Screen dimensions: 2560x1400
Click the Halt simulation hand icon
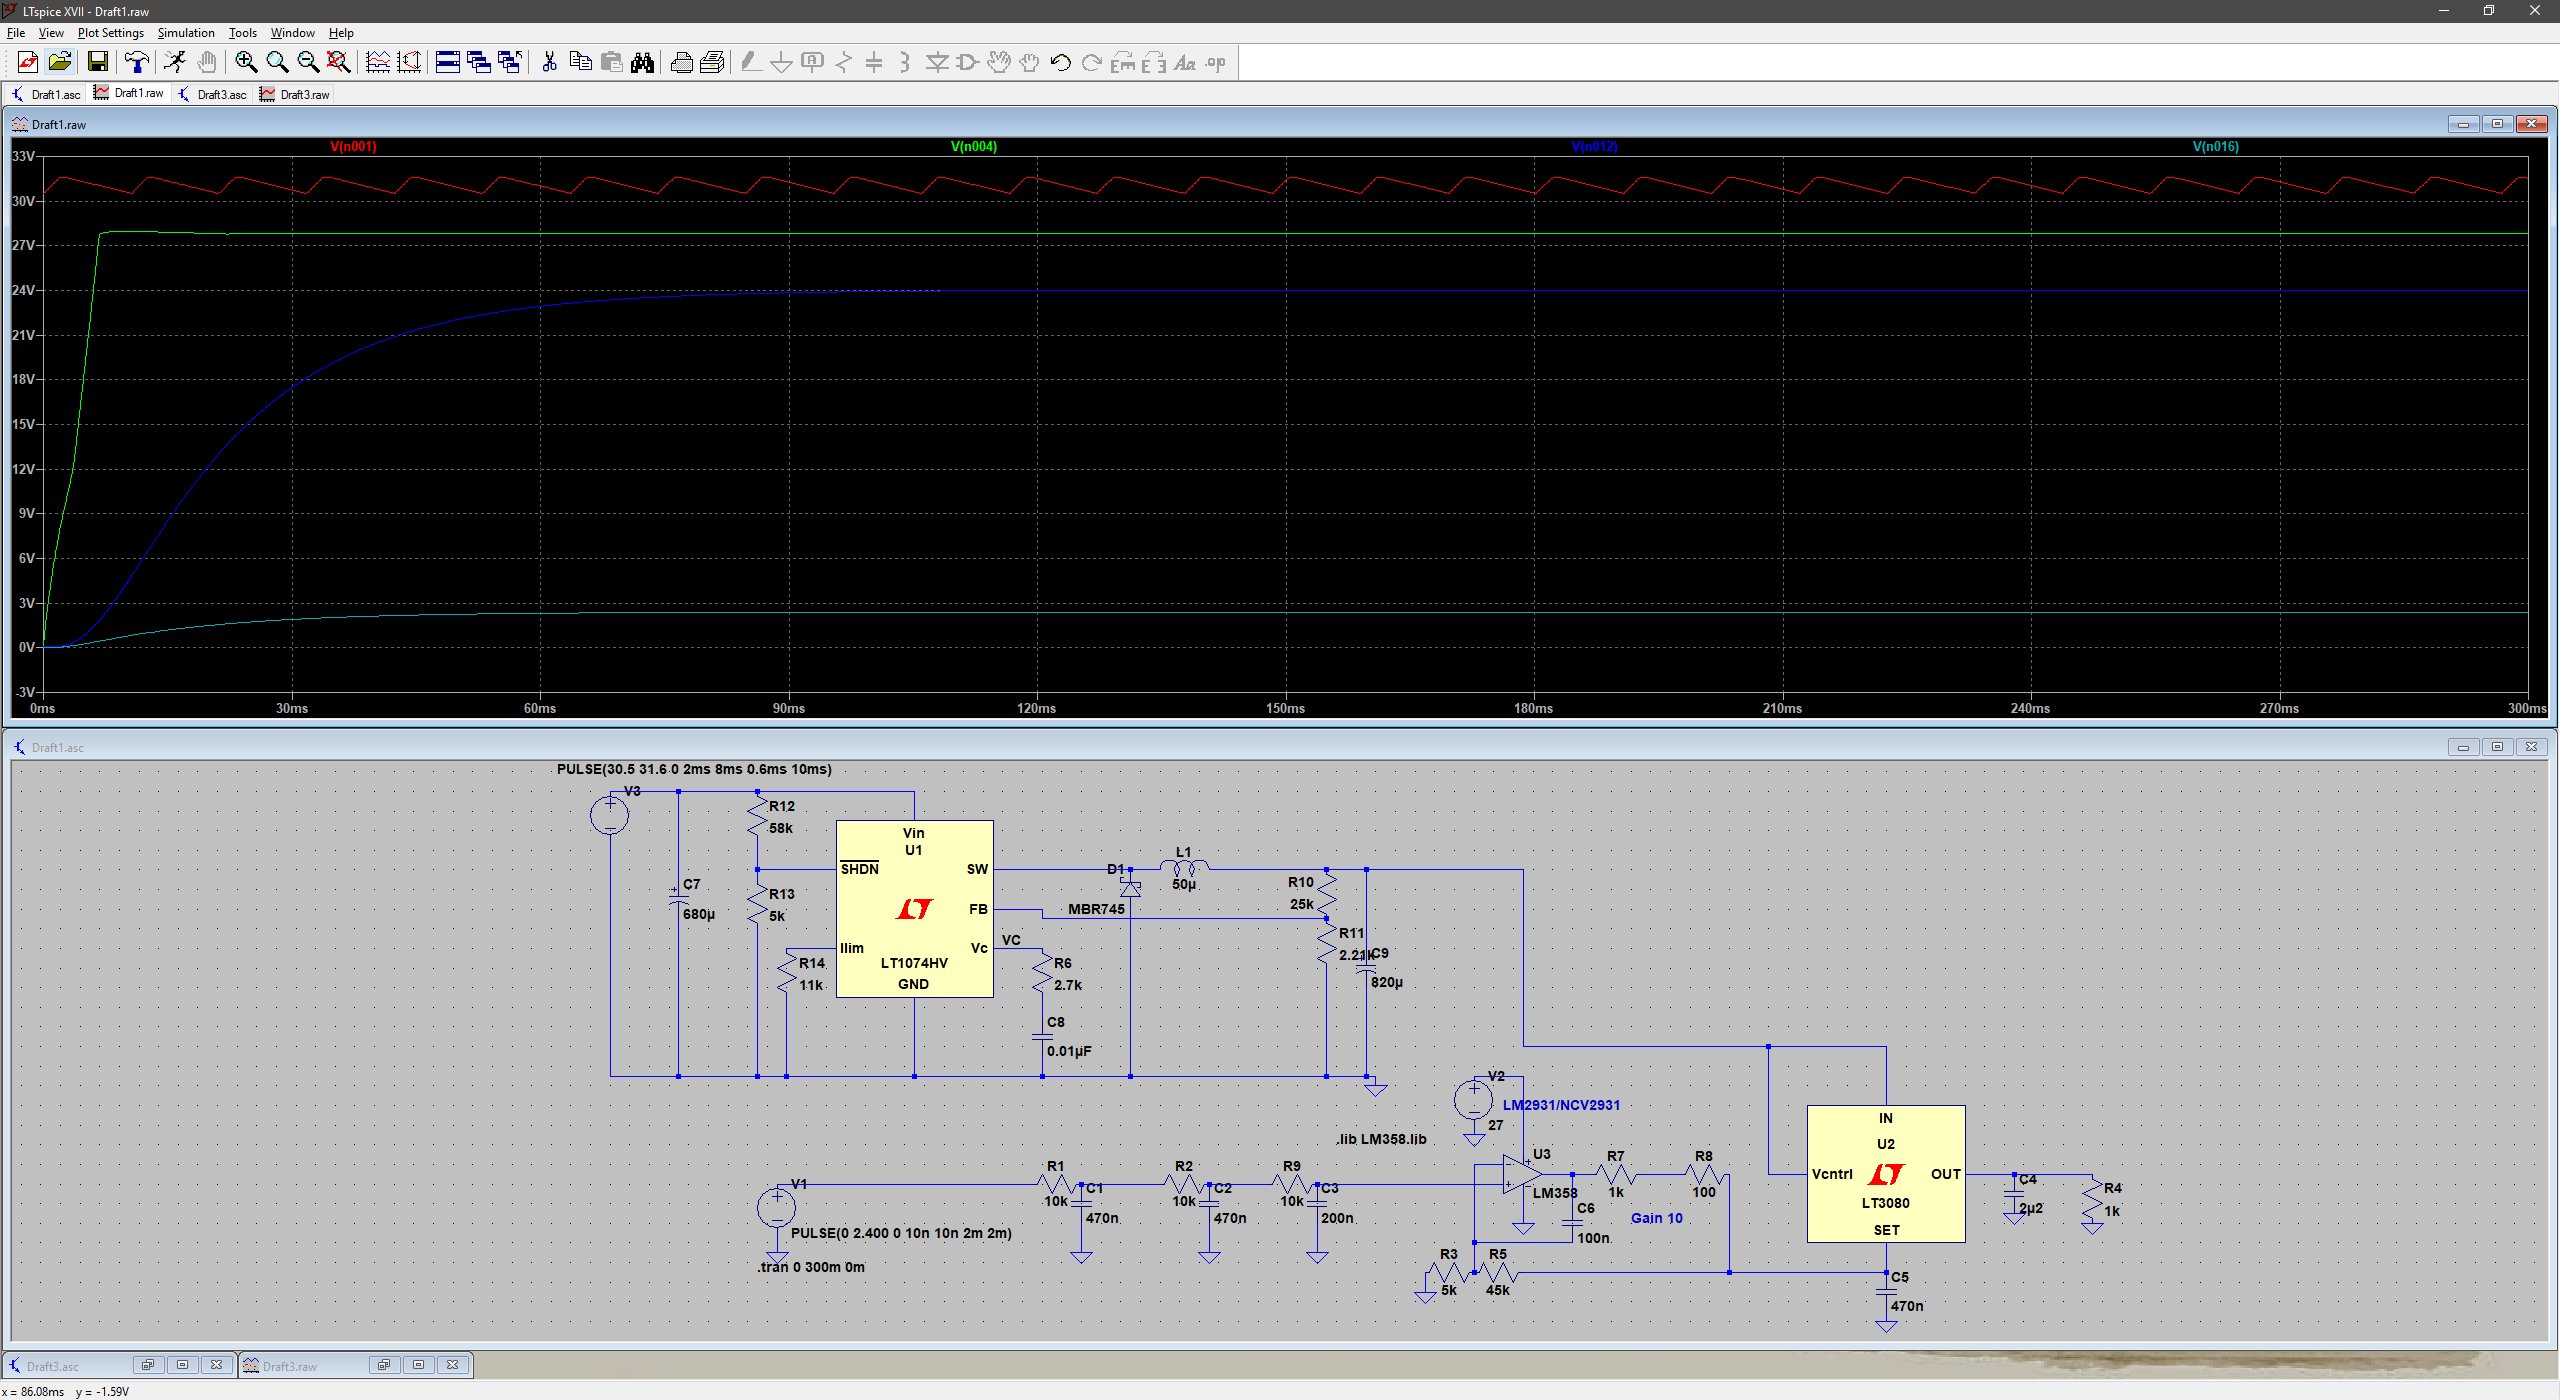[206, 62]
